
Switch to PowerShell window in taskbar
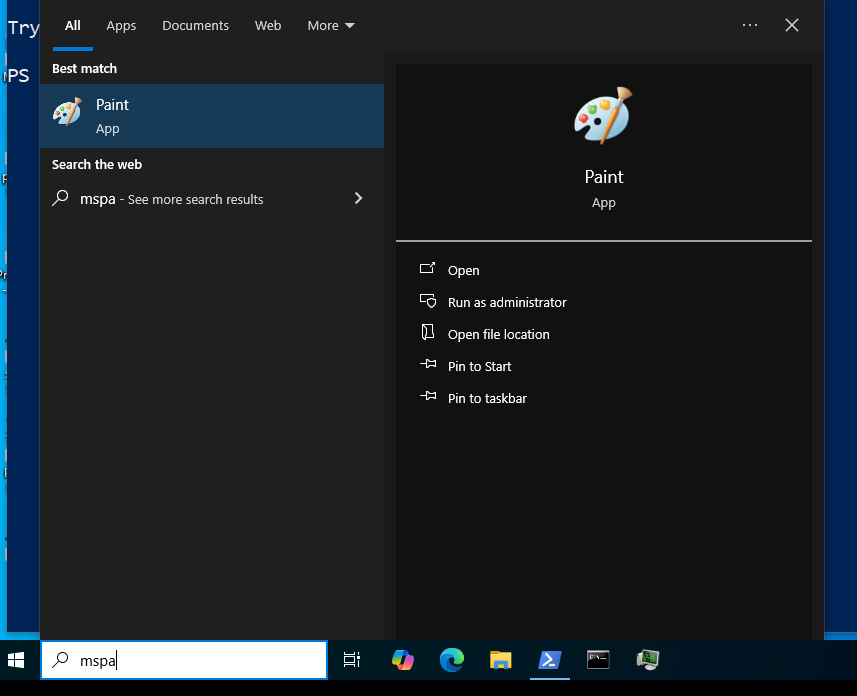click(x=550, y=660)
